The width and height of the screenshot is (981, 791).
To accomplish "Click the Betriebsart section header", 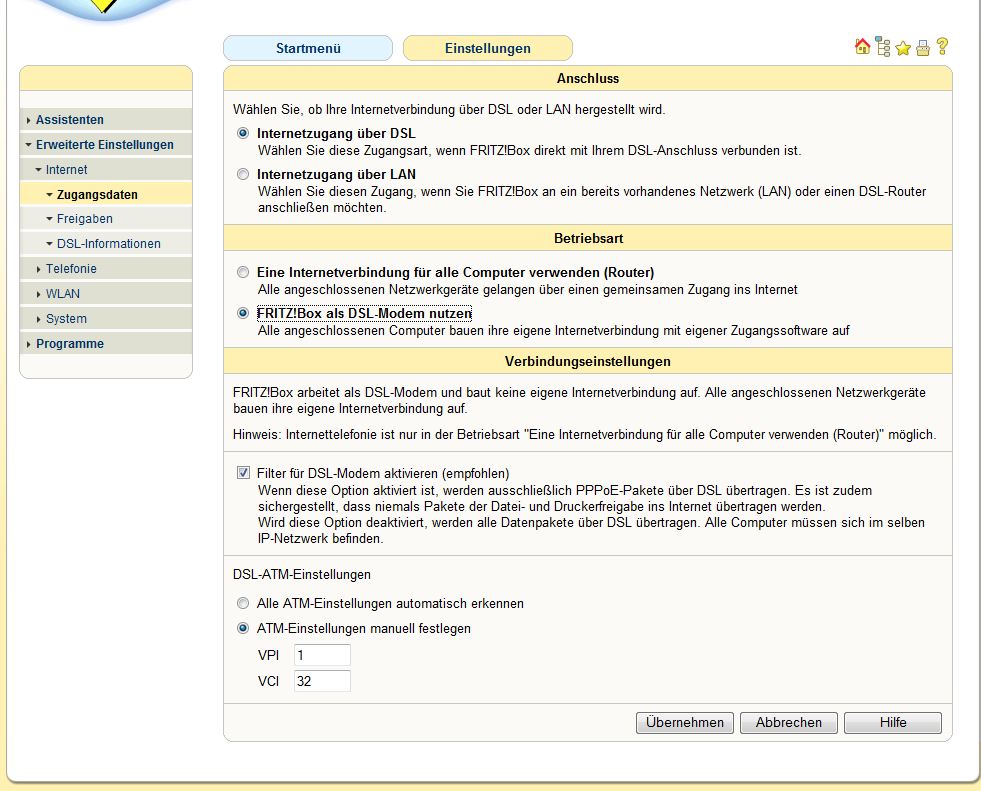I will pyautogui.click(x=588, y=238).
